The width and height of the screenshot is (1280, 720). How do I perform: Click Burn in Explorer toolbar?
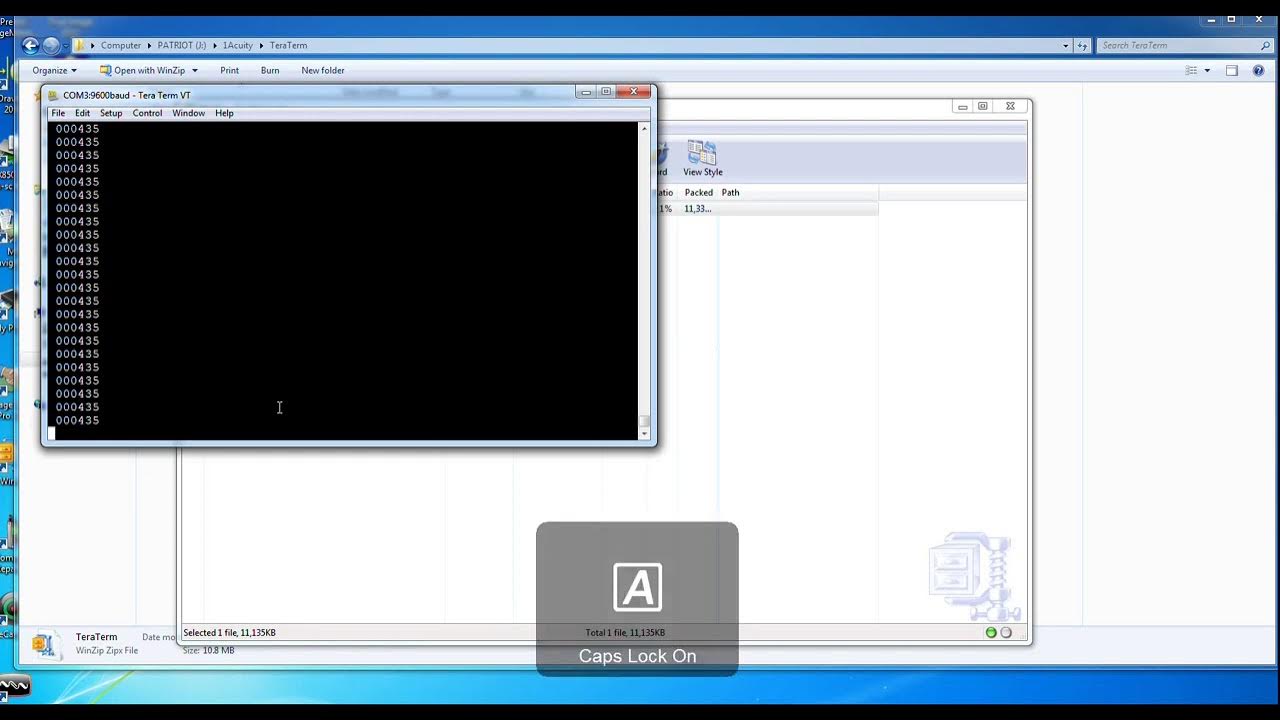[x=270, y=70]
